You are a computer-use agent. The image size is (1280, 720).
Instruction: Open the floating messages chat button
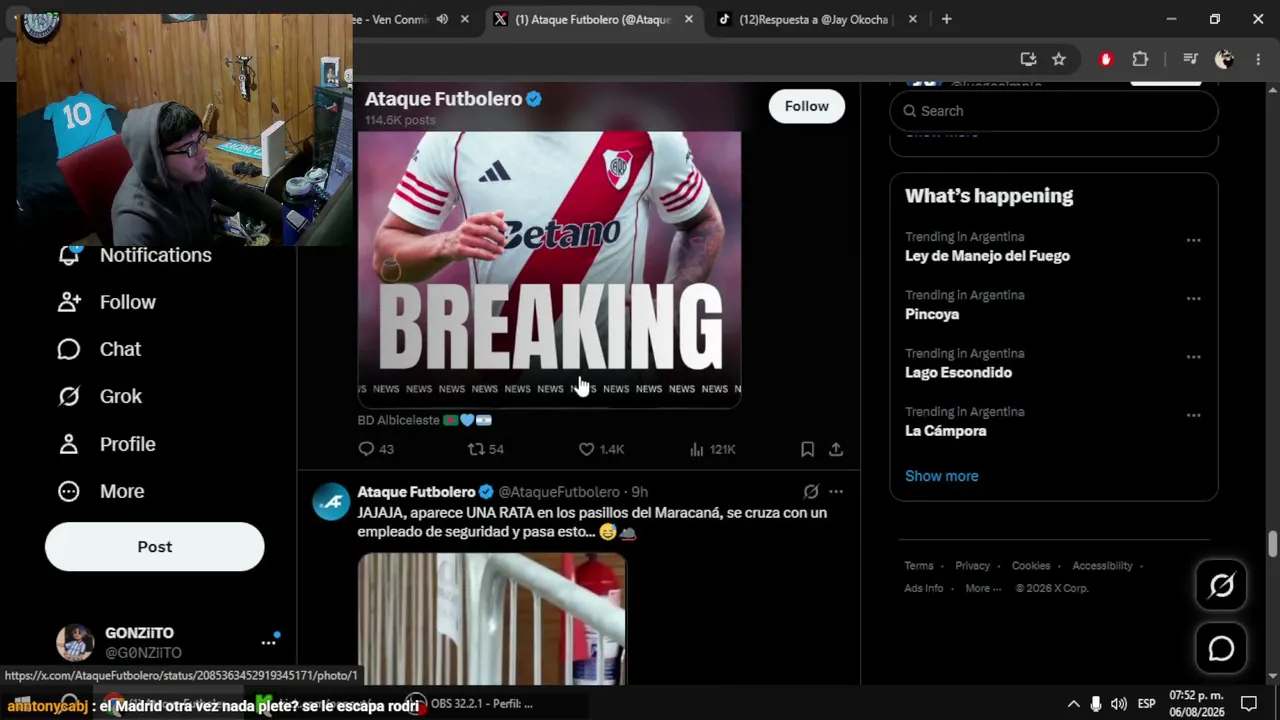[x=1221, y=649]
